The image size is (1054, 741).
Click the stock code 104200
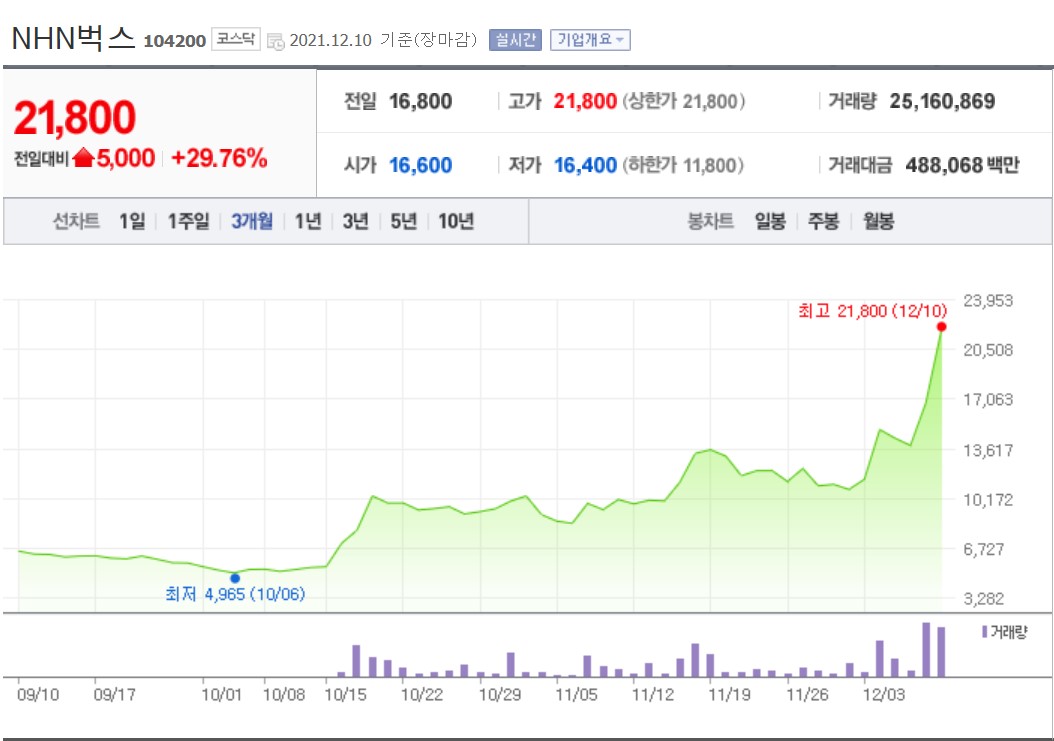(175, 41)
